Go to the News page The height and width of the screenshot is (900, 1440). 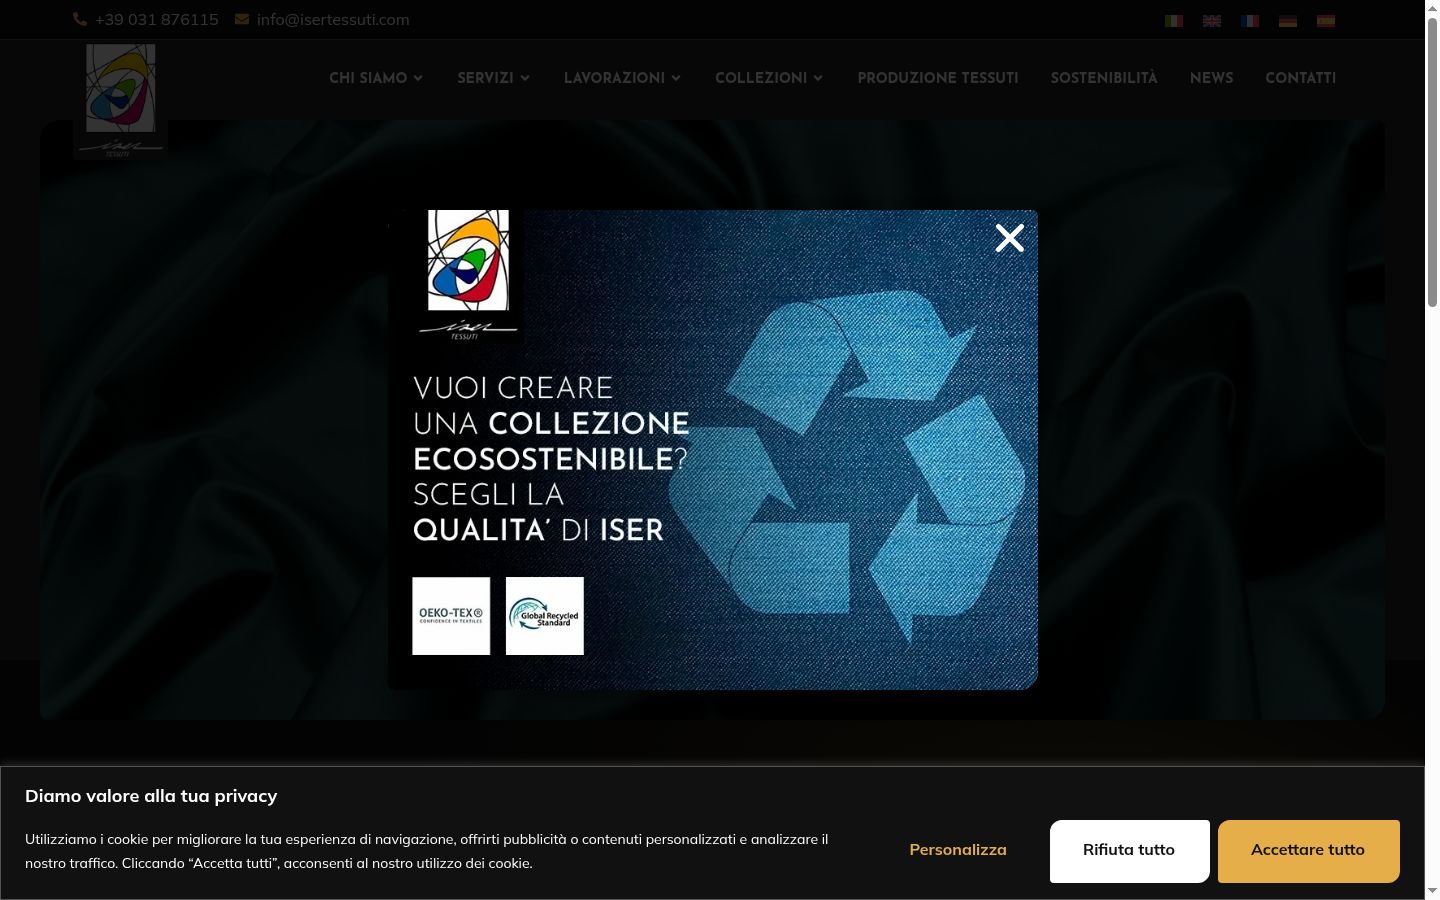[x=1212, y=78]
